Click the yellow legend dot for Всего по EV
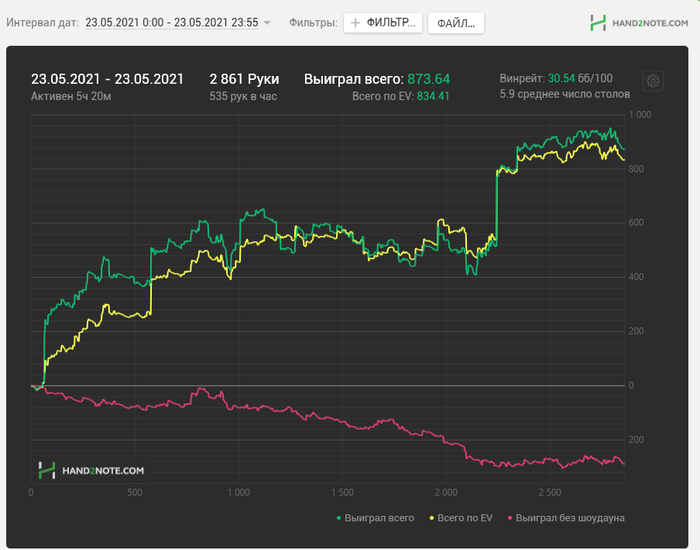Viewport: 700px width, 550px height. pyautogui.click(x=432, y=518)
